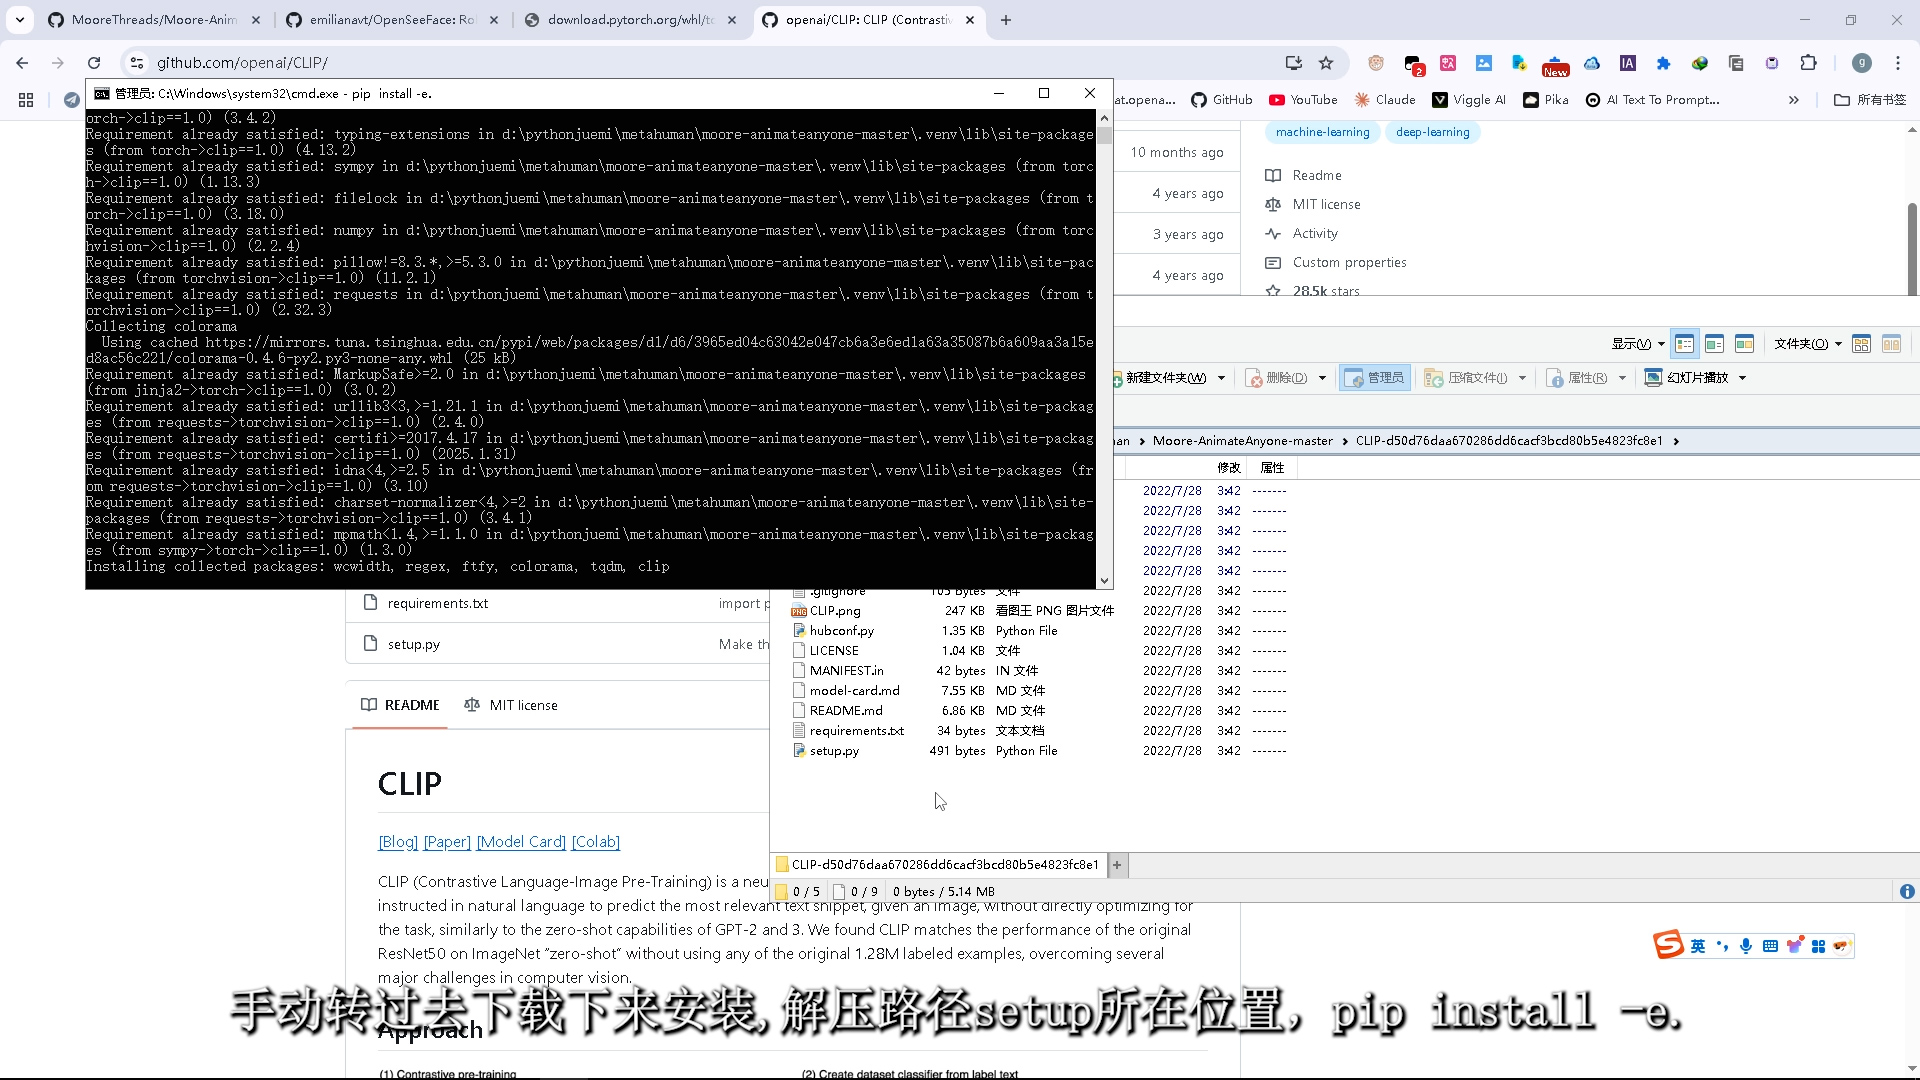
Task: Click the slideshow (幻灯片播放) icon
Action: pos(1654,378)
